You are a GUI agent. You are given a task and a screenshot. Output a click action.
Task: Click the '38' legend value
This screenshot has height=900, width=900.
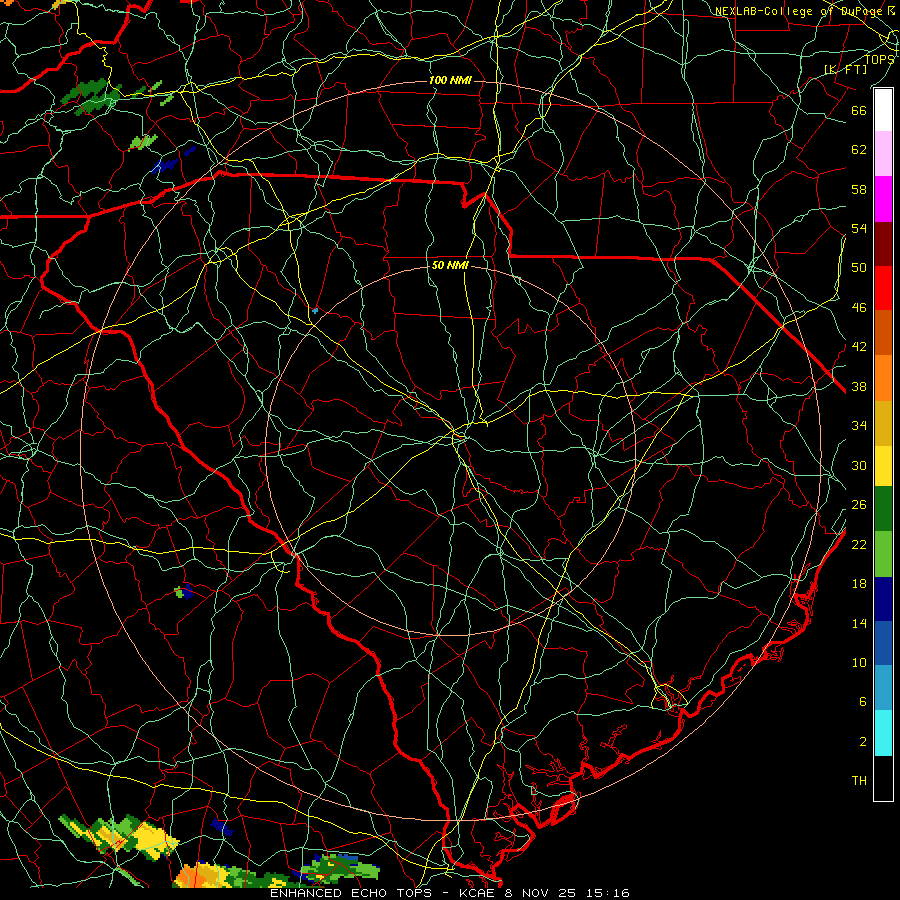859,387
